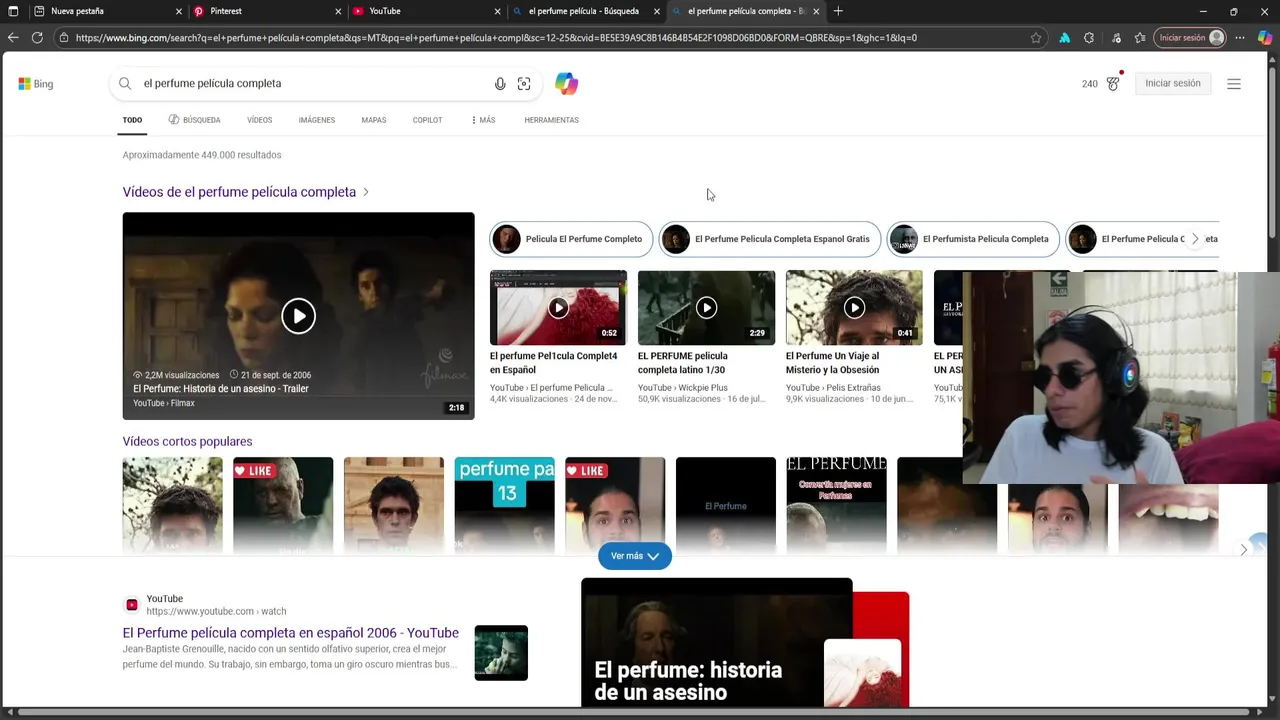Open short video thumbnail labeled perfume pa 13

[x=504, y=505]
